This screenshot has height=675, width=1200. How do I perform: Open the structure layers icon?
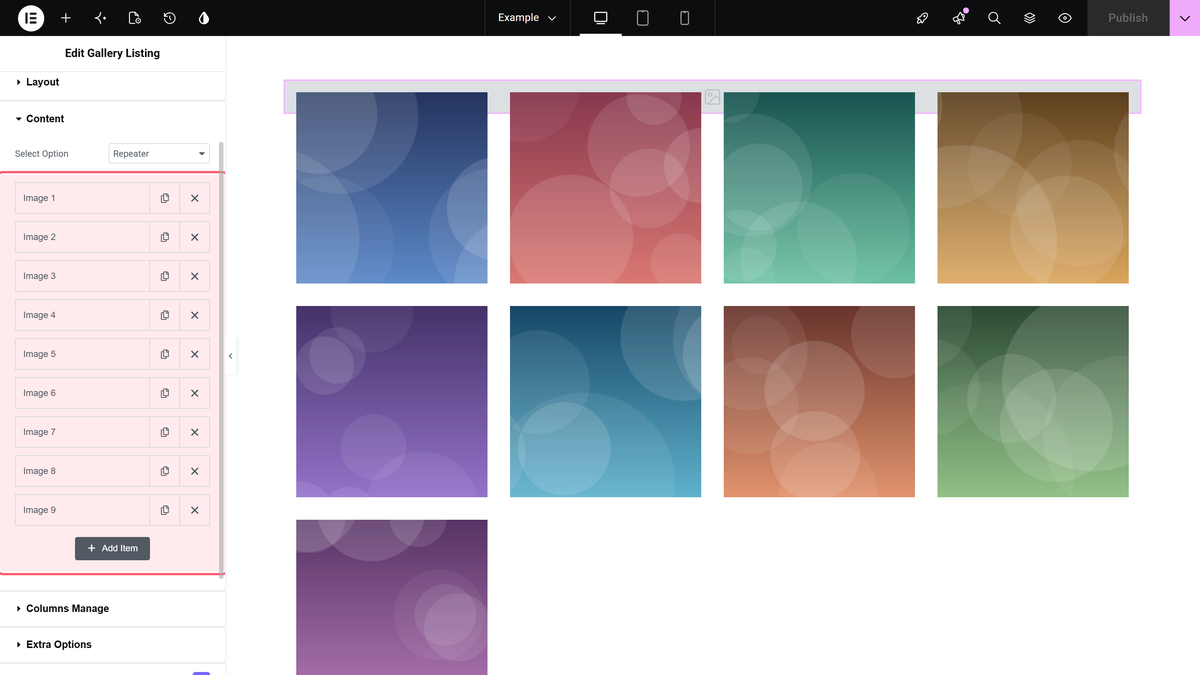[1029, 18]
